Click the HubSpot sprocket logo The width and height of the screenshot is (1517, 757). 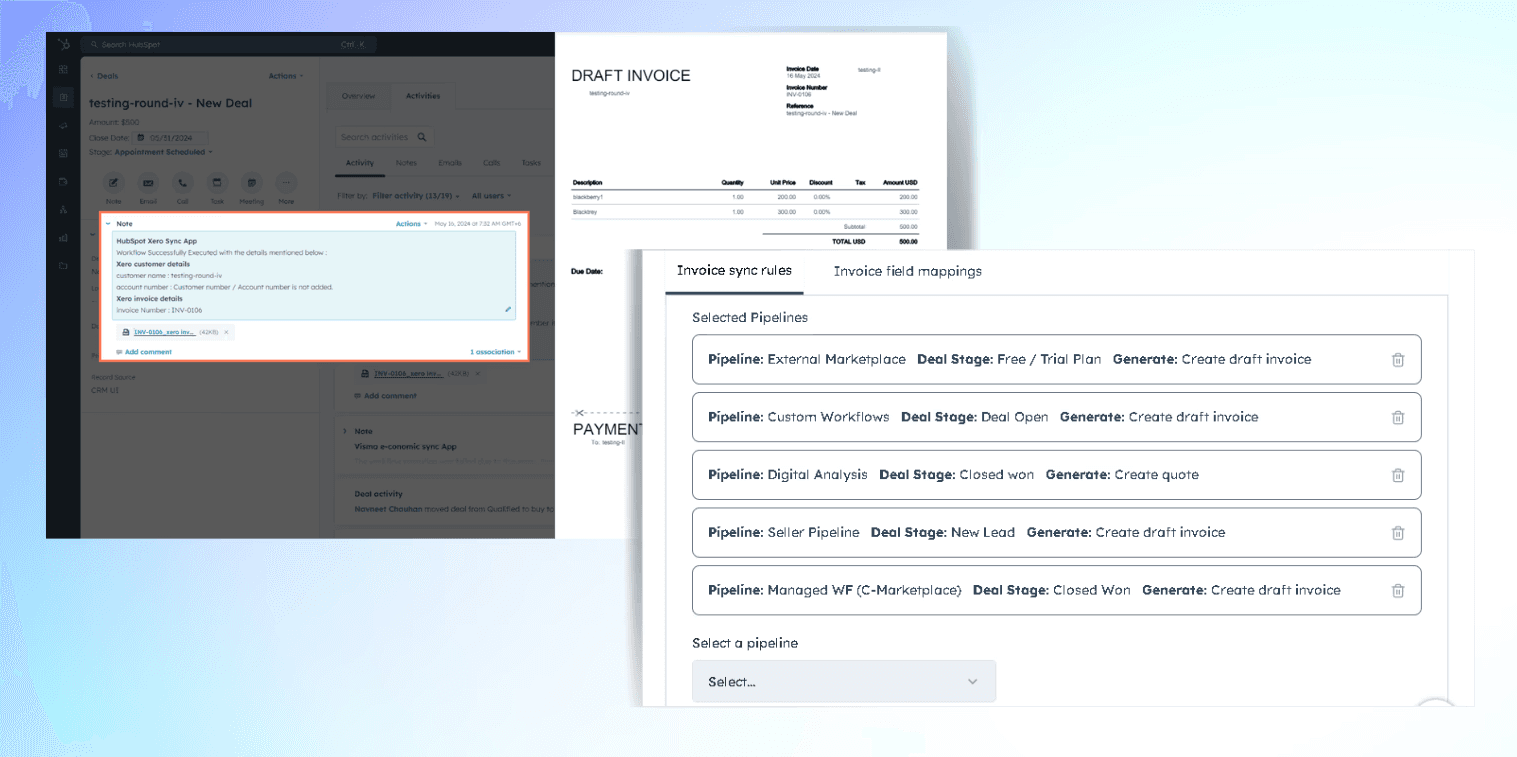64,45
